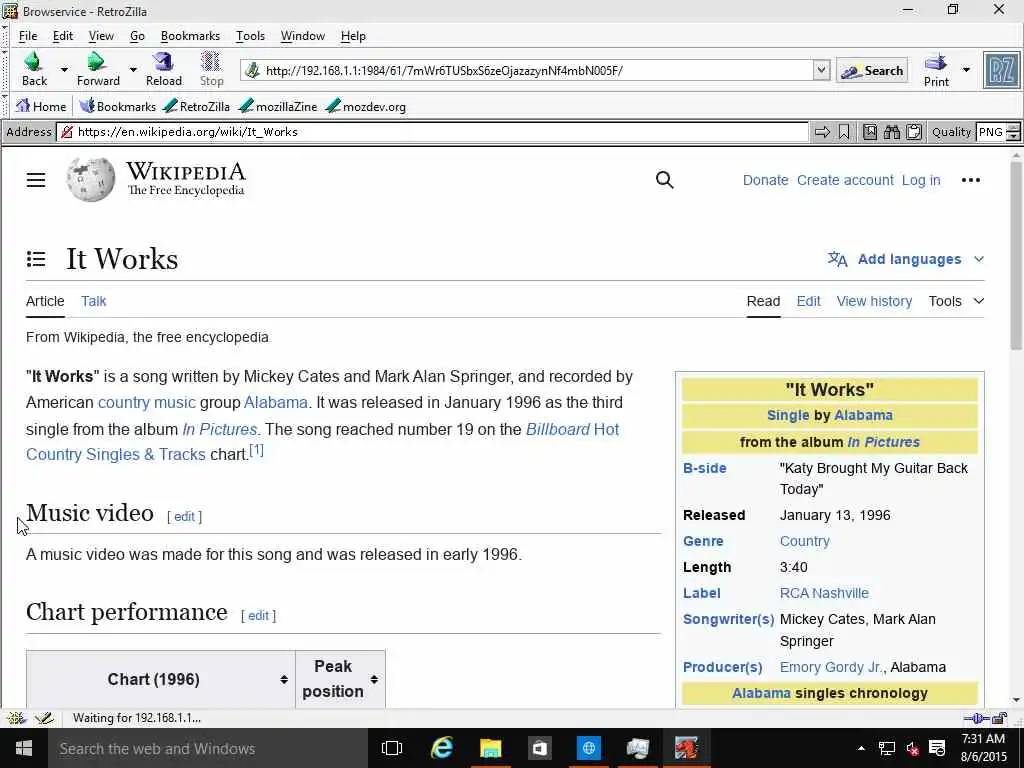The height and width of the screenshot is (768, 1024).
Task: Click the Wikipedia search magnifier icon
Action: (664, 180)
